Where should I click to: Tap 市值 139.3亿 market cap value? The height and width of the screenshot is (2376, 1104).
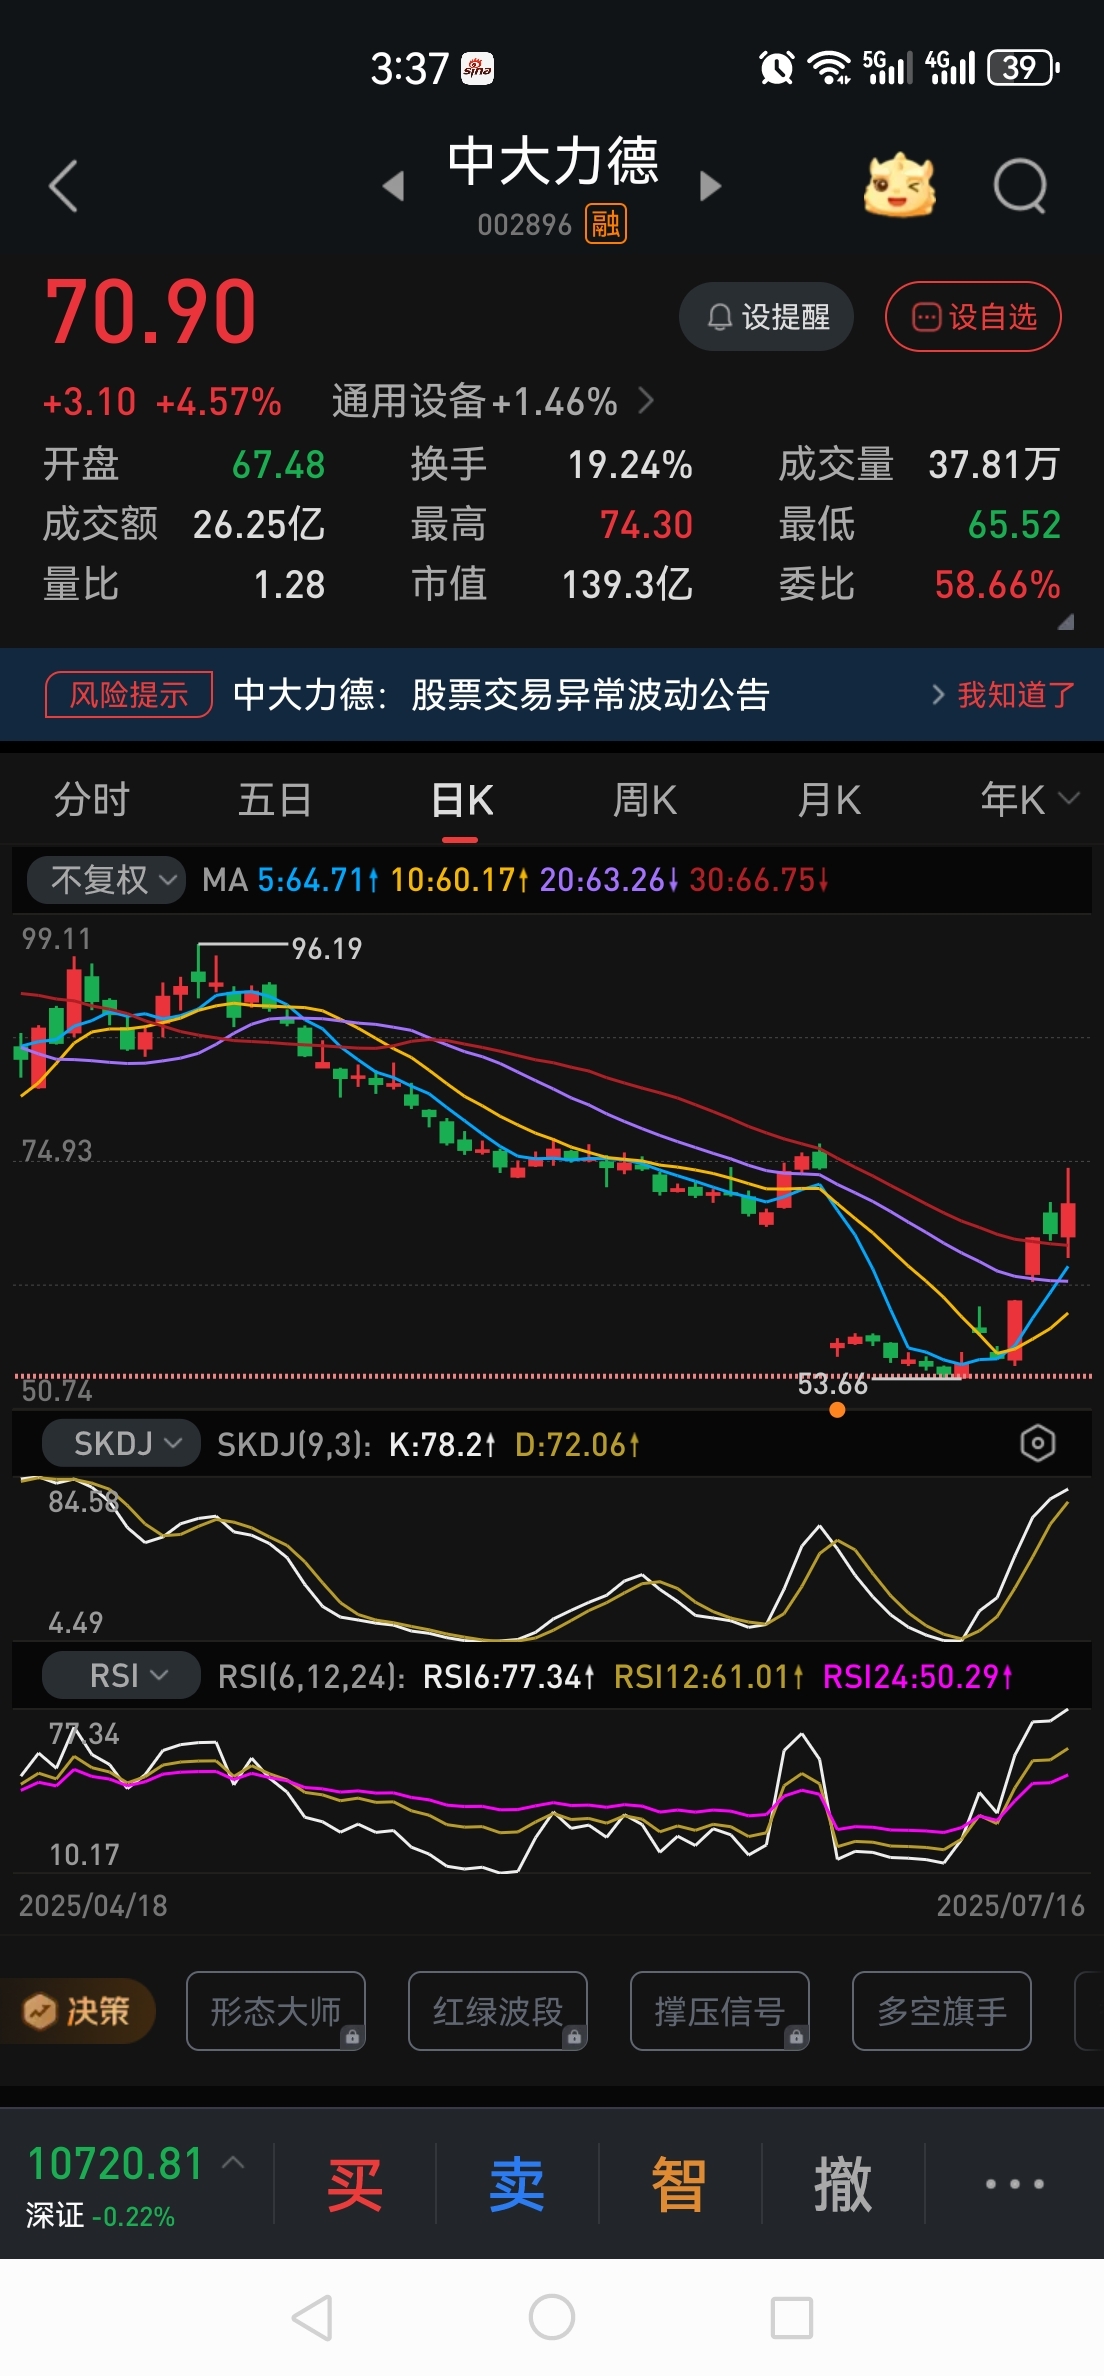(x=627, y=585)
